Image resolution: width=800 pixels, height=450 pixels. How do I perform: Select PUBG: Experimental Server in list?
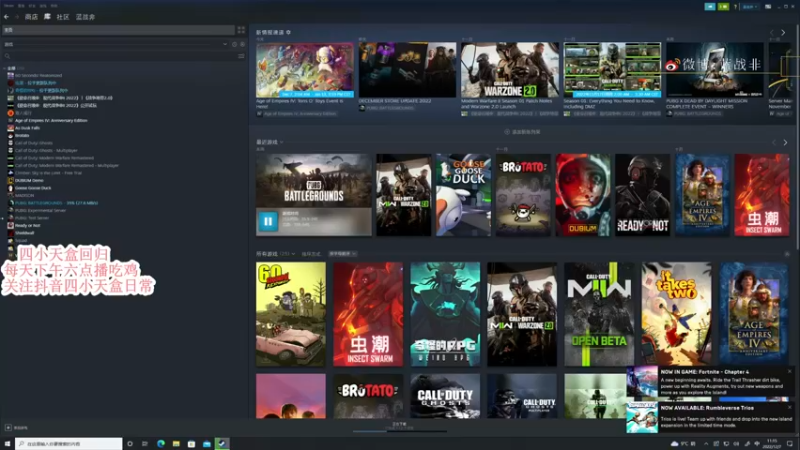40,211
